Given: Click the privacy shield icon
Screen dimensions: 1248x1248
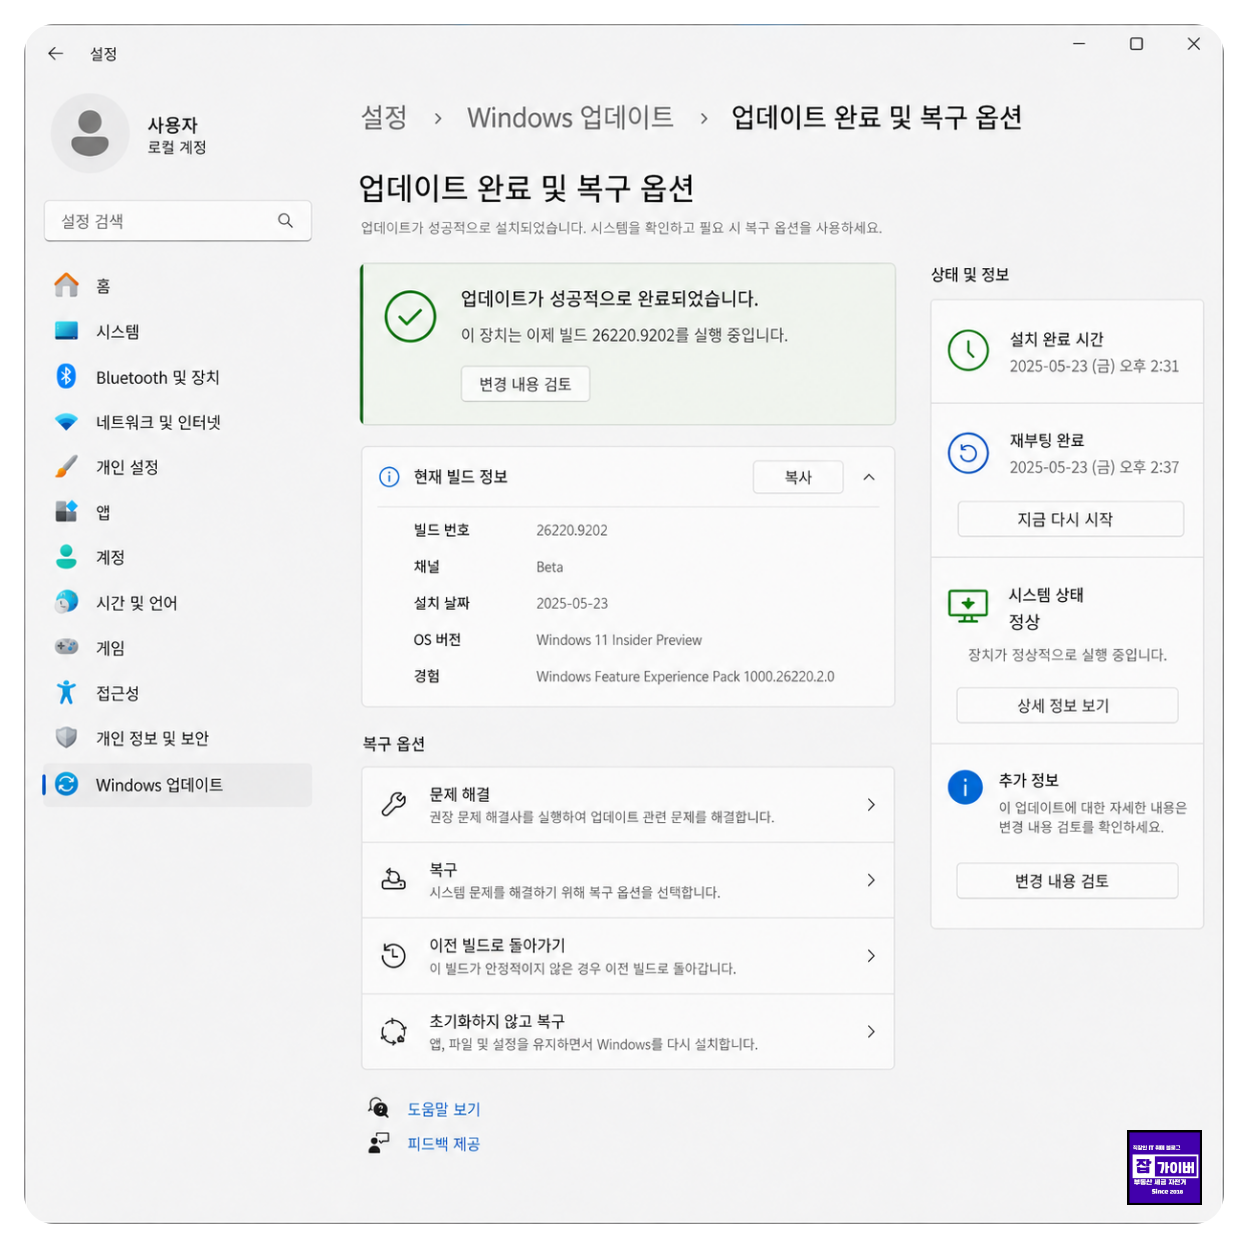Looking at the screenshot, I should pos(66,738).
